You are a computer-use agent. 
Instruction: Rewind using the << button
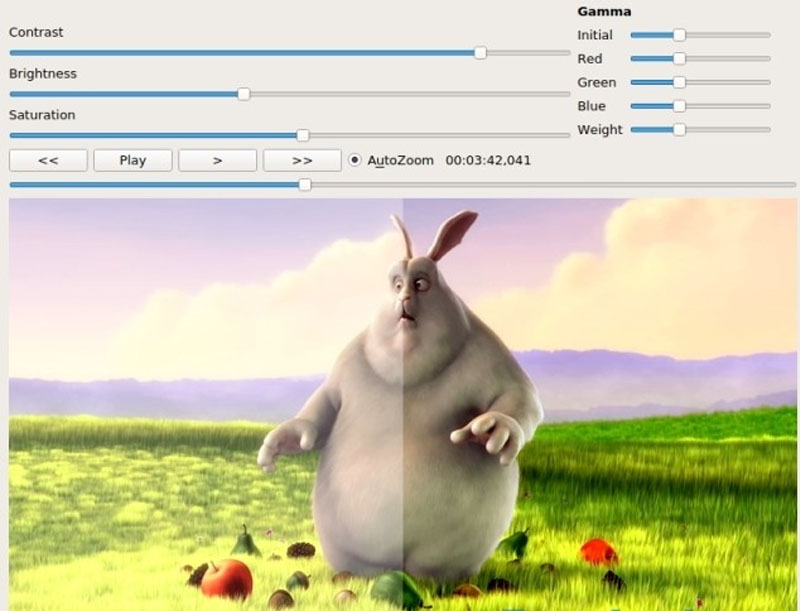point(48,160)
